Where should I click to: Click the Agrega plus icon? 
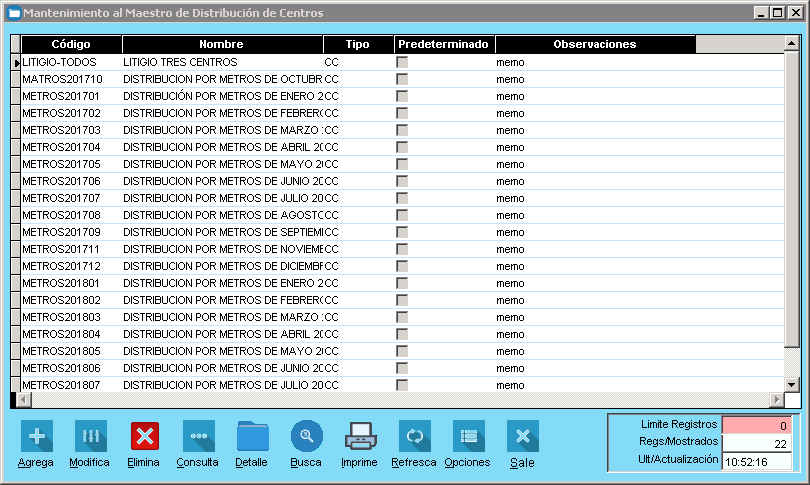pos(37,437)
